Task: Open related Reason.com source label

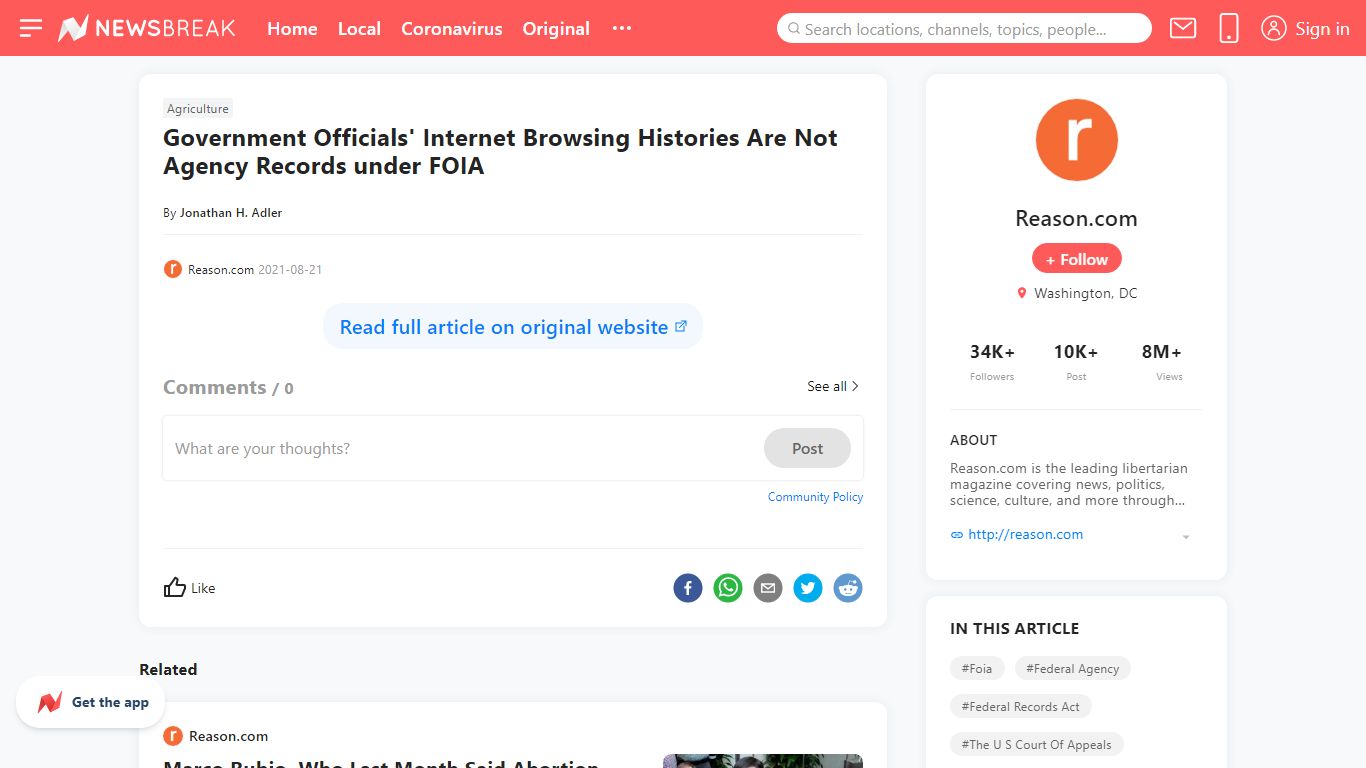Action: [x=228, y=736]
